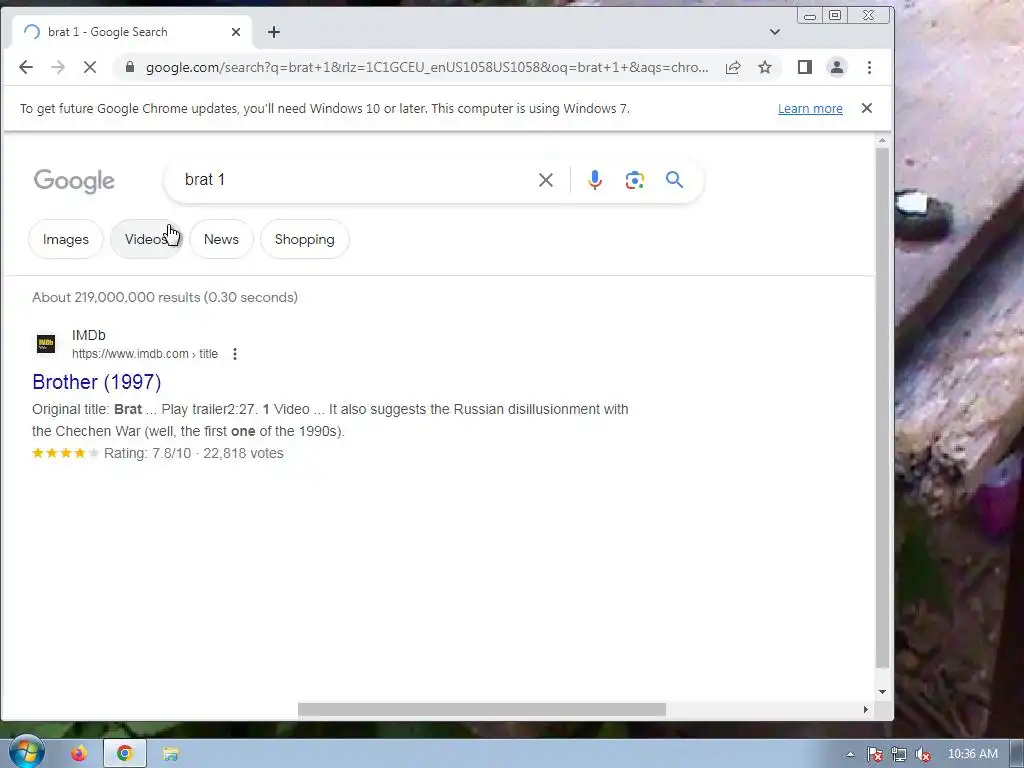Bookmark this page with the star icon
This screenshot has width=1024, height=768.
[x=765, y=67]
